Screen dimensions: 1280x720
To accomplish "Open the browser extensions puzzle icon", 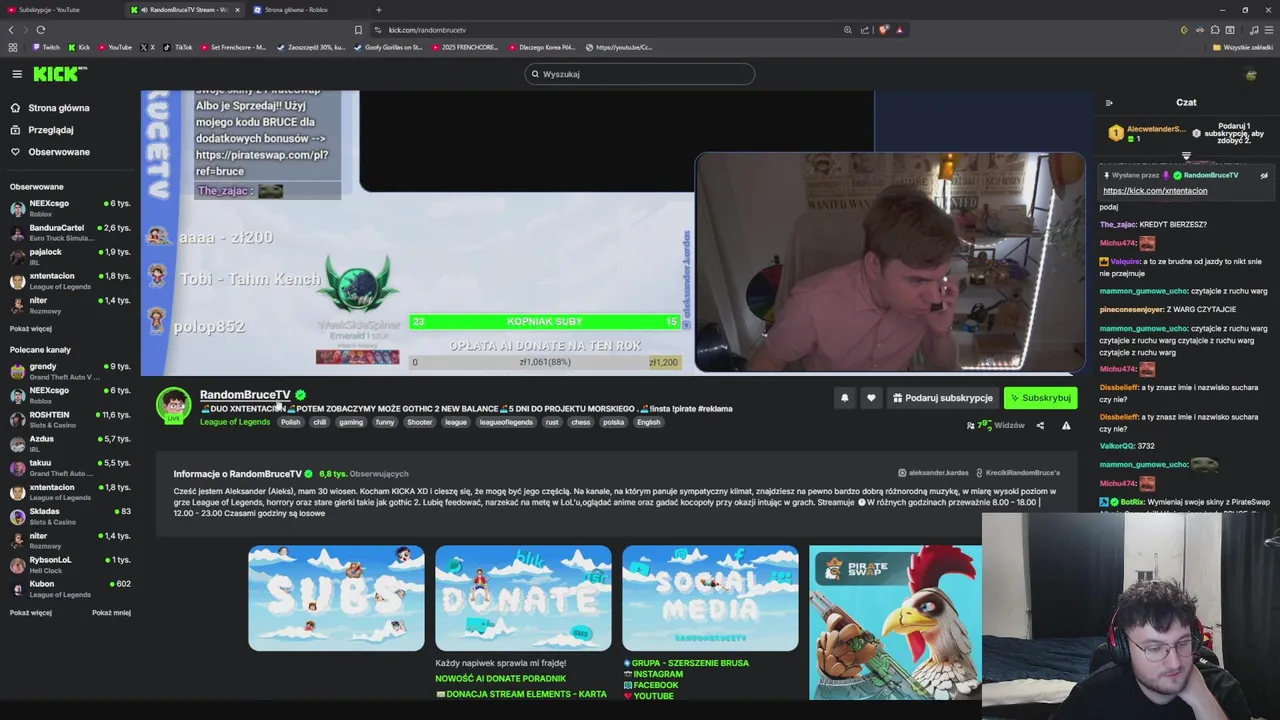I will [x=1215, y=30].
